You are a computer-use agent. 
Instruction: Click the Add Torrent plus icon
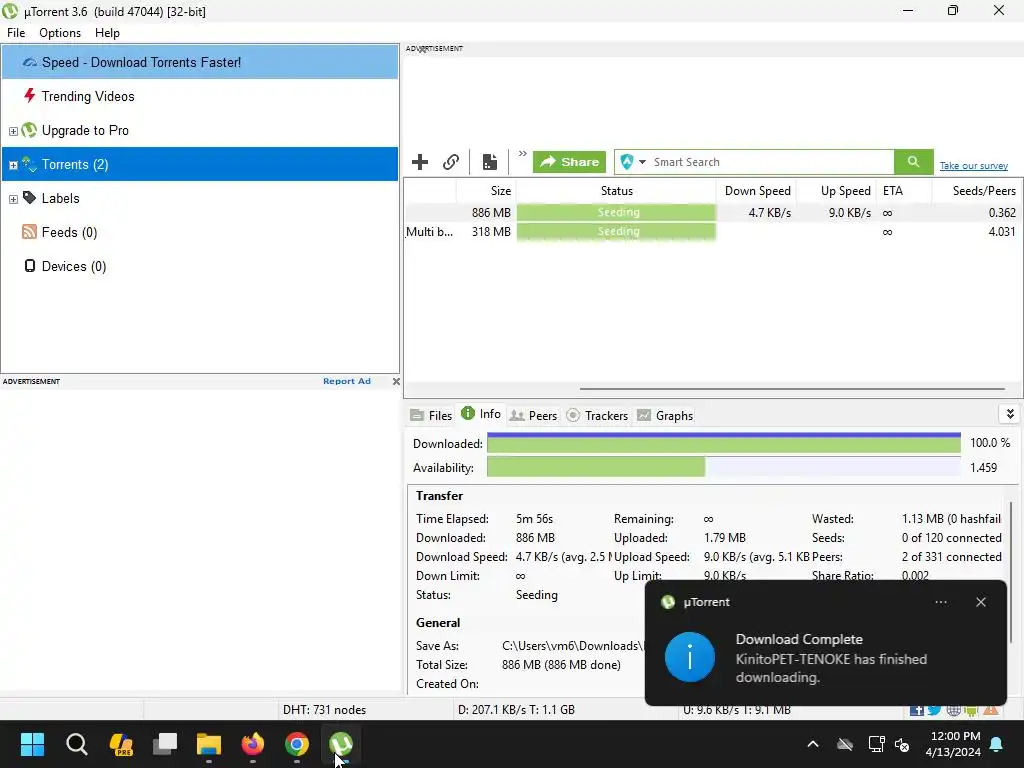(420, 162)
